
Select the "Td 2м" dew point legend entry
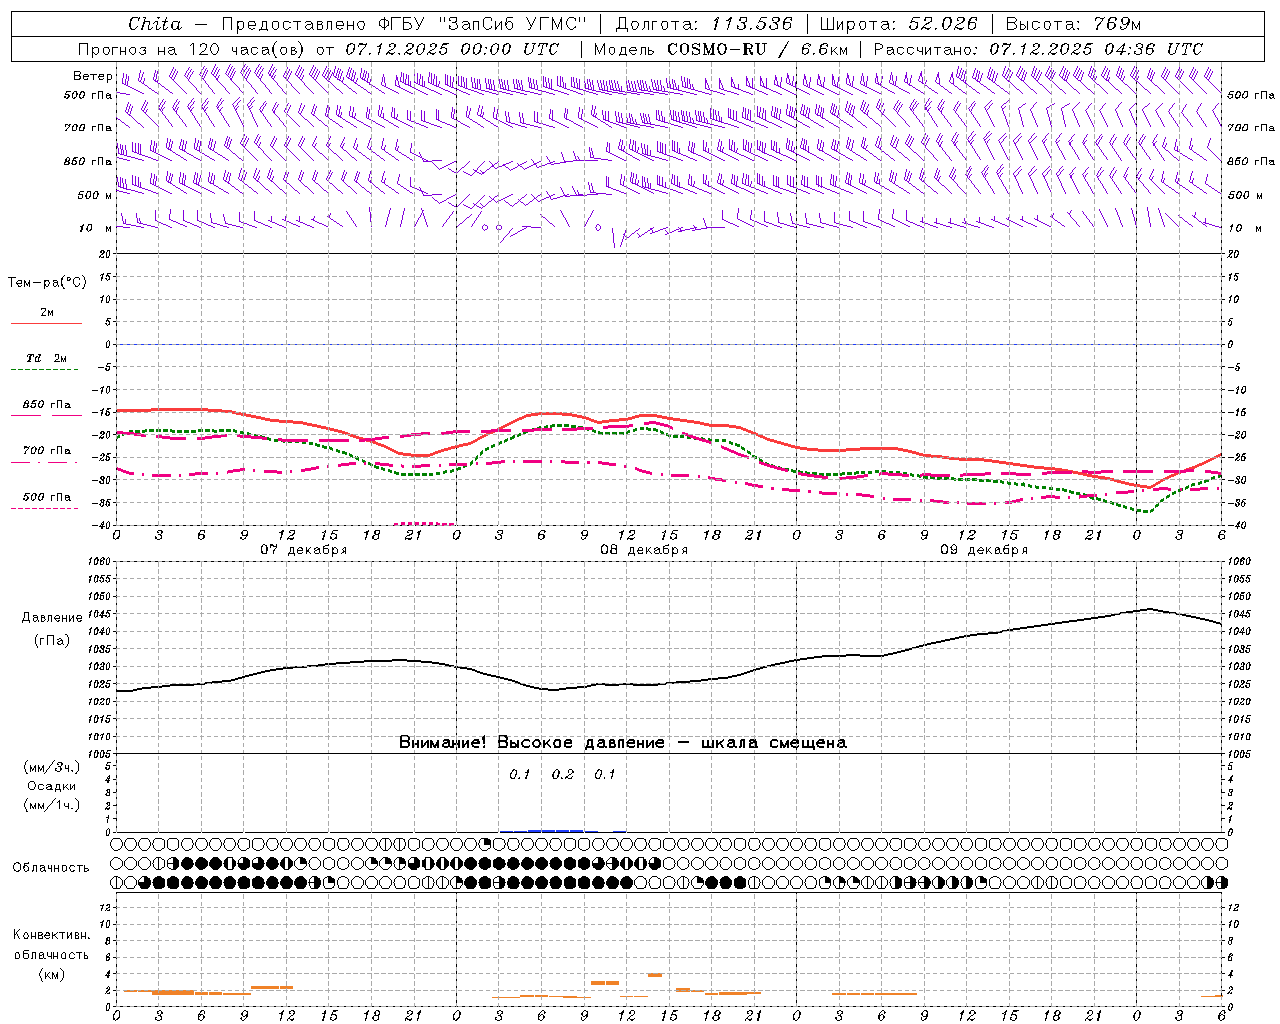46,358
